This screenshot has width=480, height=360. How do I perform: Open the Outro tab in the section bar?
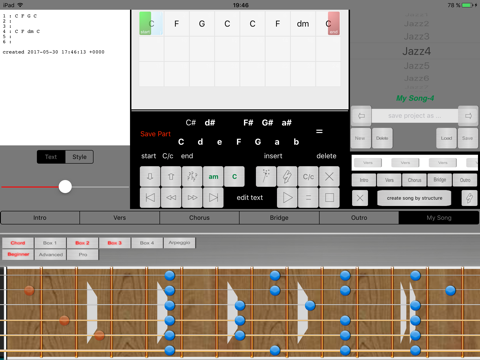(359, 218)
